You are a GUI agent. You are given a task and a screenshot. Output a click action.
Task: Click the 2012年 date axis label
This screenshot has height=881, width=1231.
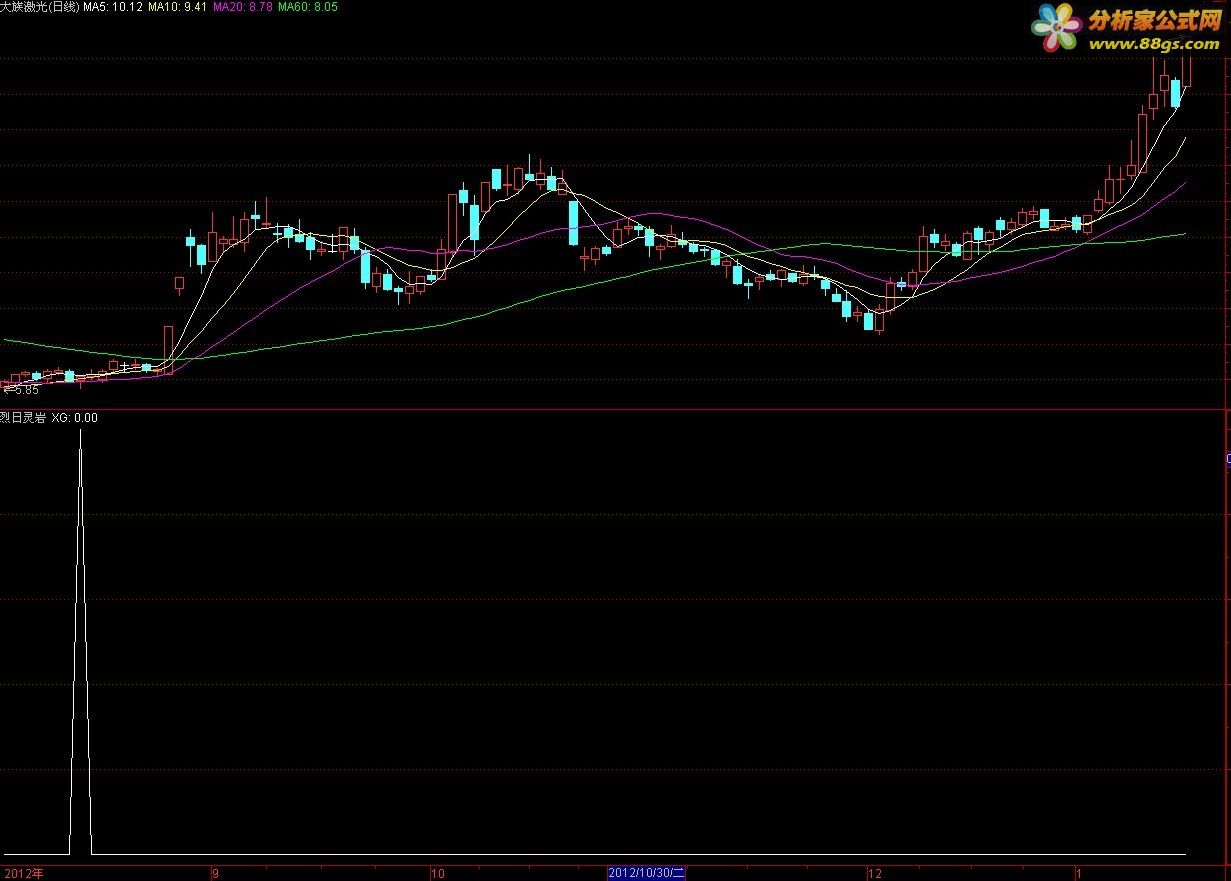22,873
